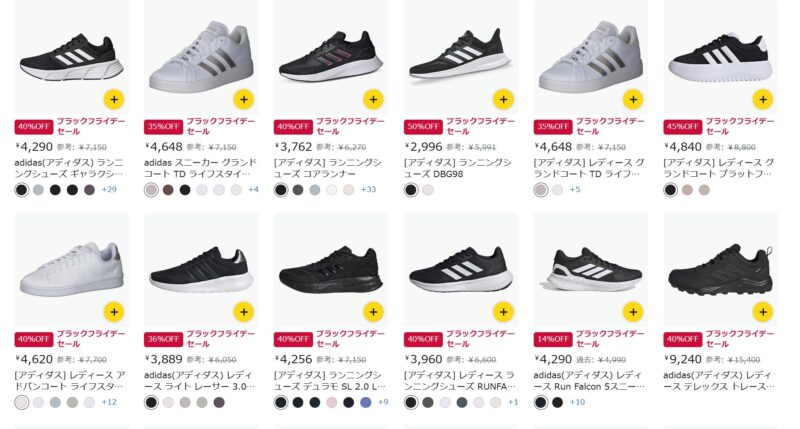Click the 14%OFF badge on Run Falcon 5
Image resolution: width=800 pixels, height=429 pixels.
(x=553, y=339)
